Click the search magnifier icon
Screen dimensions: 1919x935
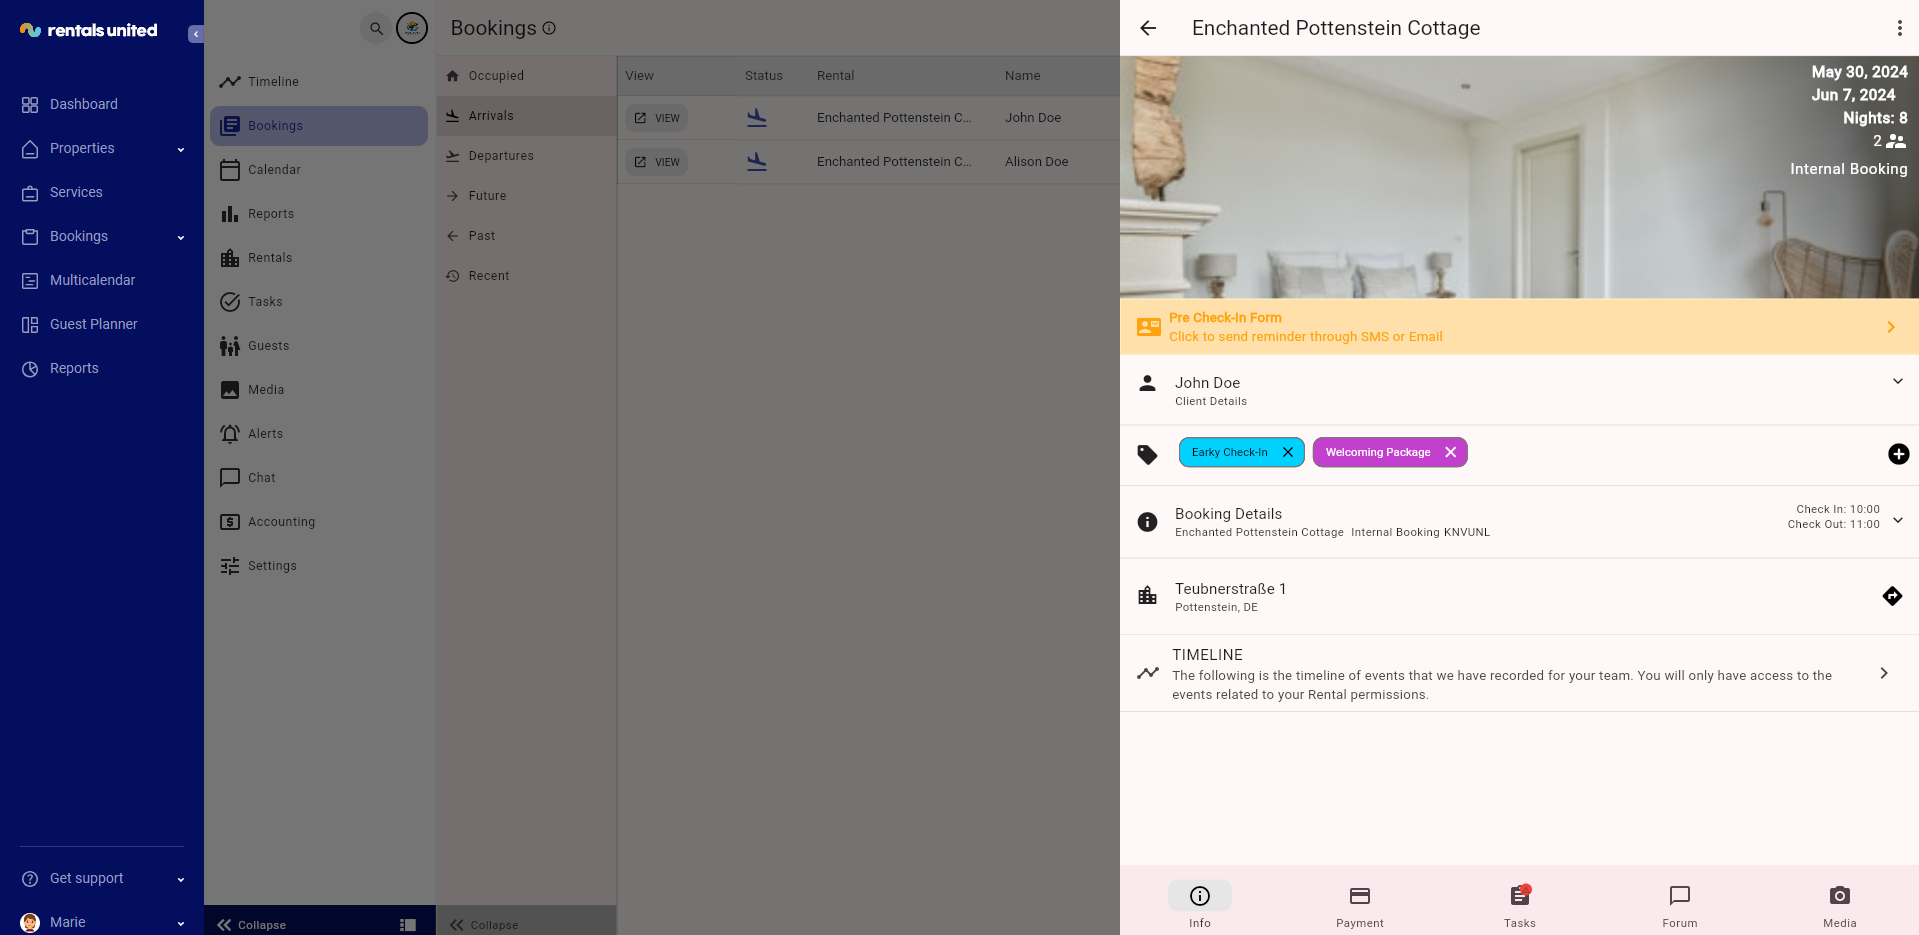[376, 28]
